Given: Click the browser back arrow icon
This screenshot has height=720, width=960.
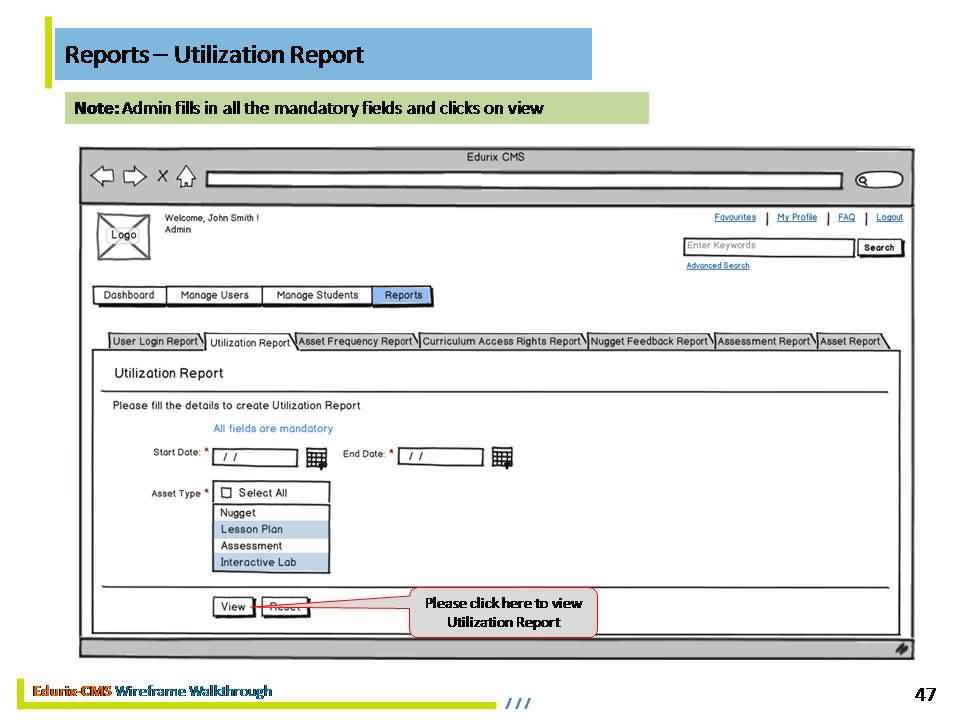Looking at the screenshot, I should tap(102, 177).
